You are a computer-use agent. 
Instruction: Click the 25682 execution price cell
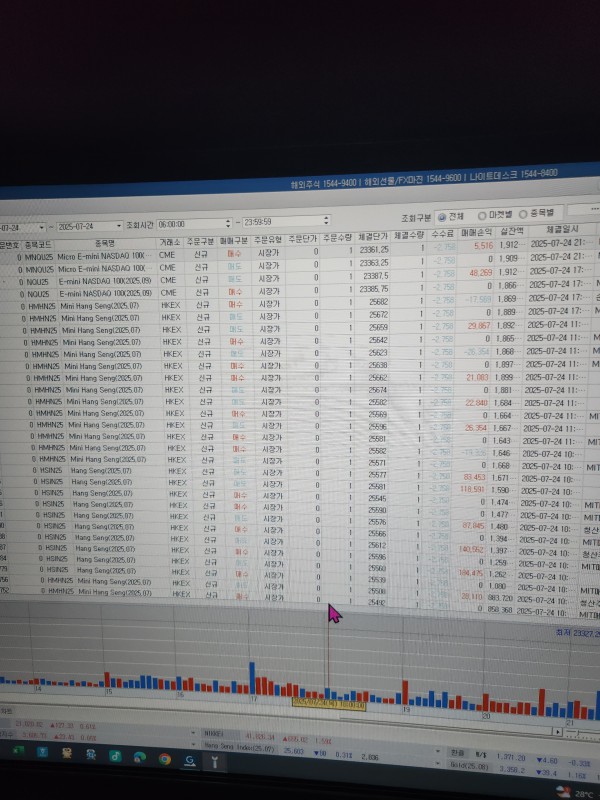pos(374,302)
